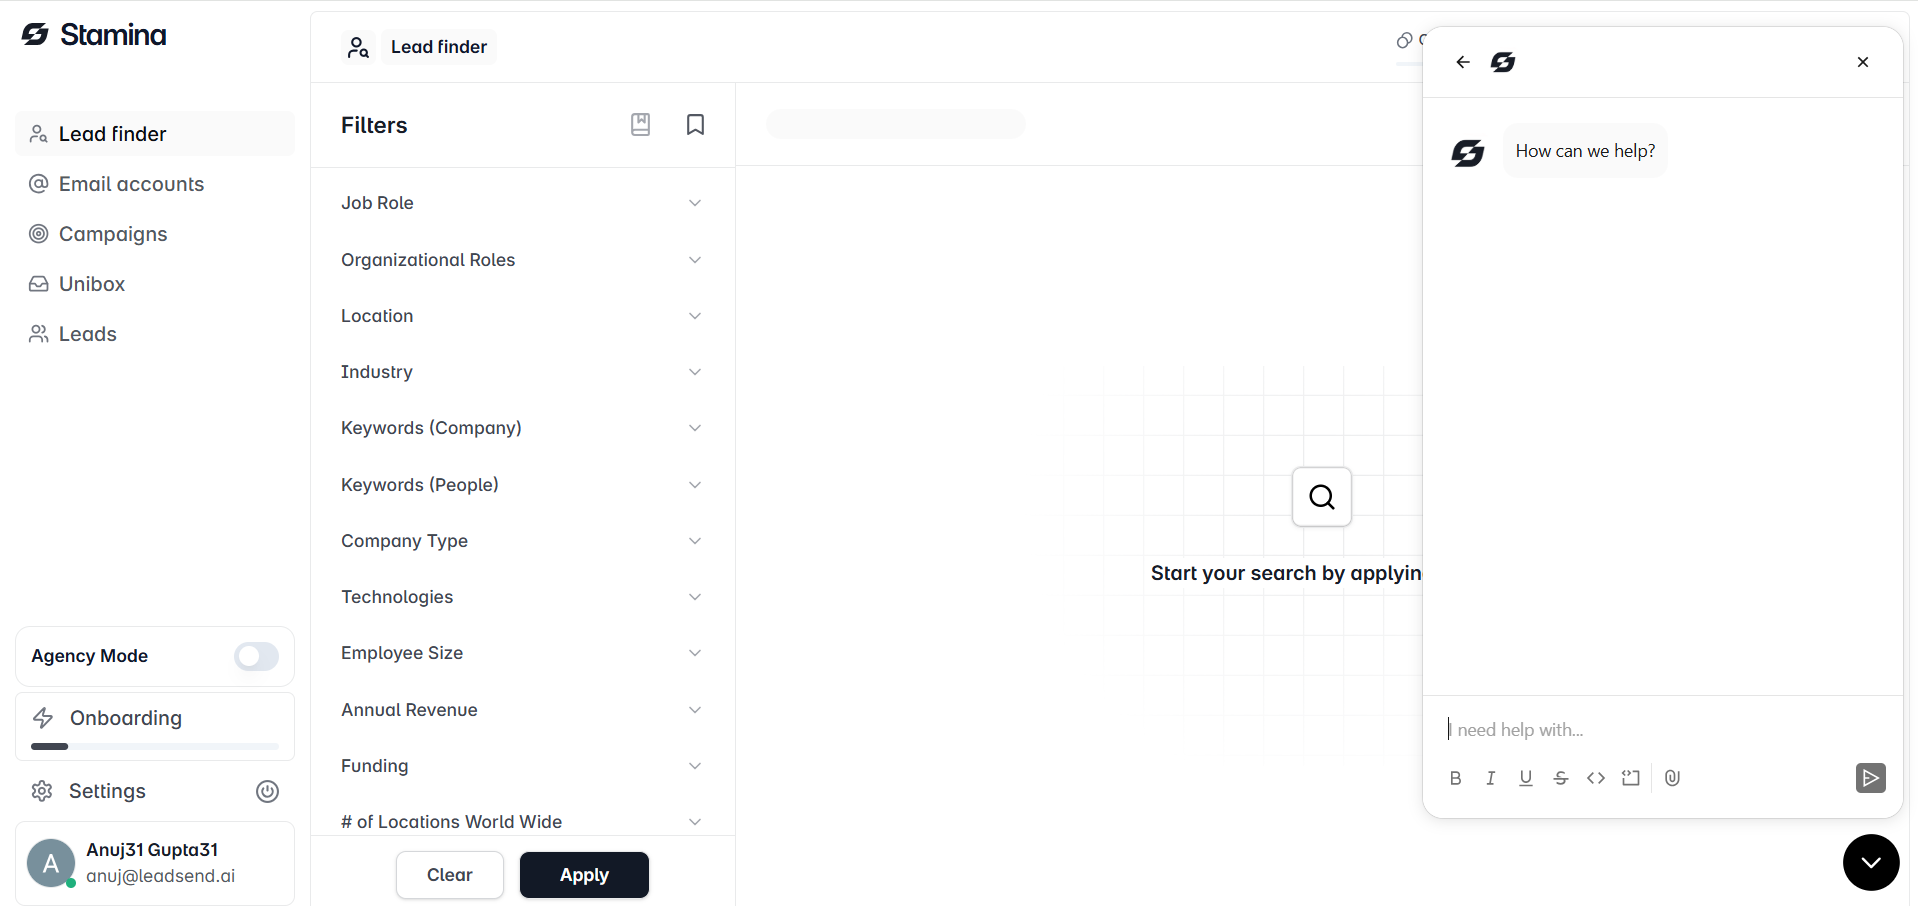
Task: Click the Onboarding lightning bolt icon
Action: click(43, 718)
